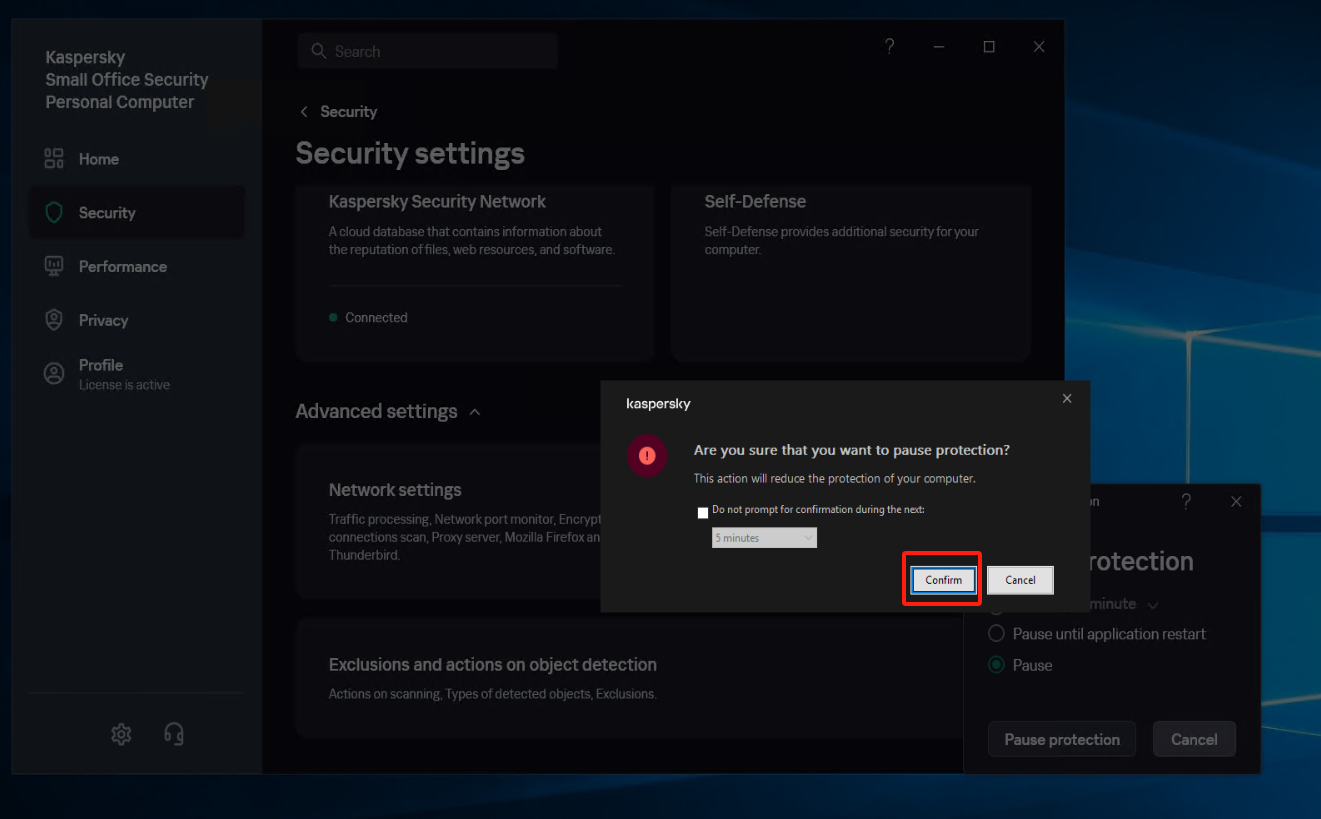
Task: Click the Profile avatar icon in sidebar
Action: [x=54, y=374]
